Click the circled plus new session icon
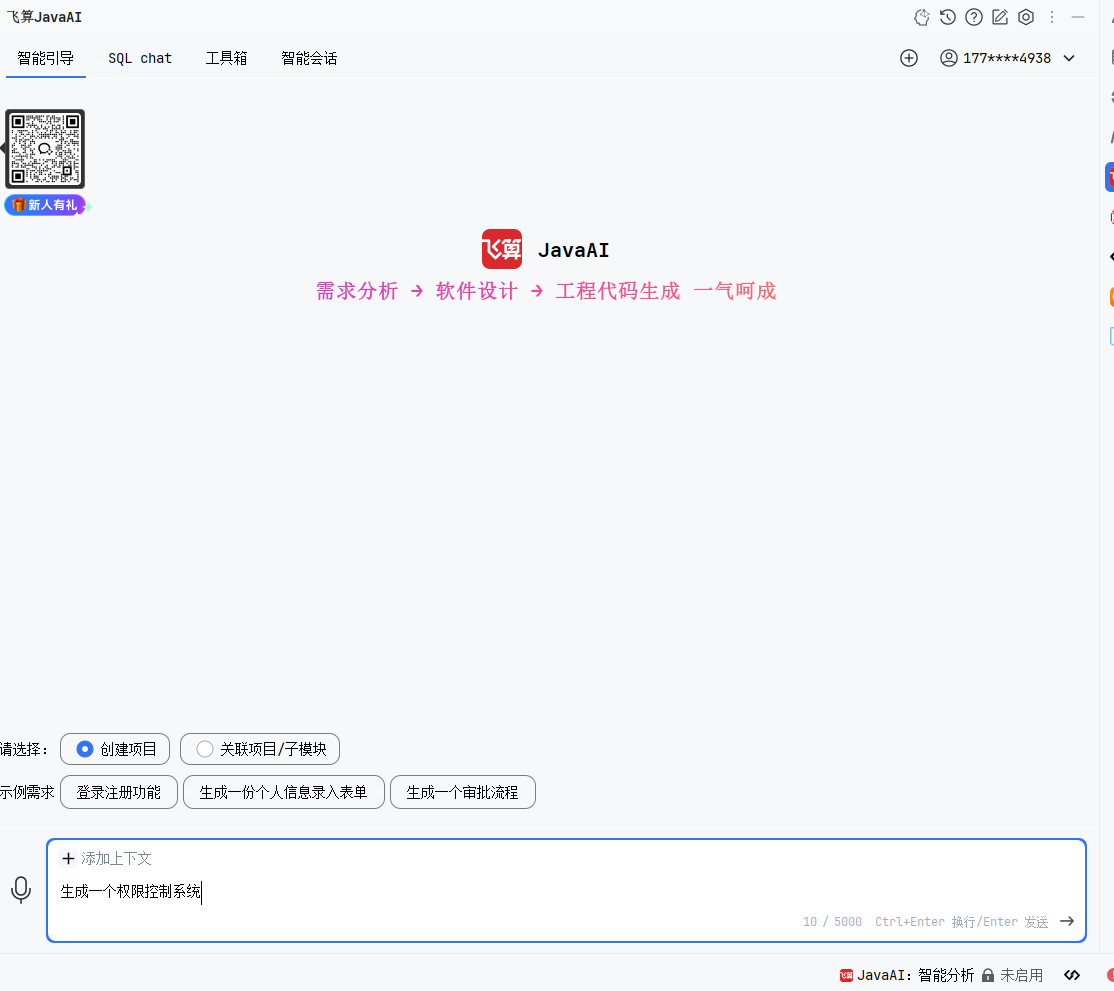1114x991 pixels. coord(909,58)
